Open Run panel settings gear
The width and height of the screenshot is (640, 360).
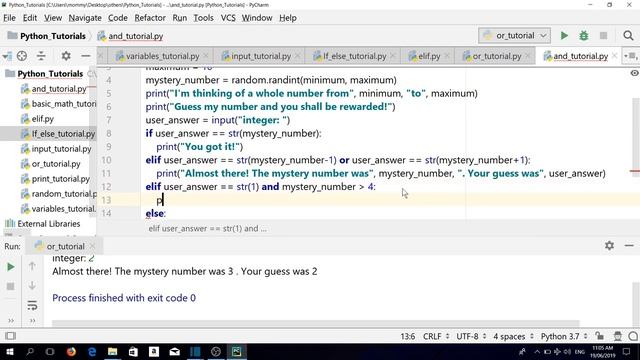(609, 246)
